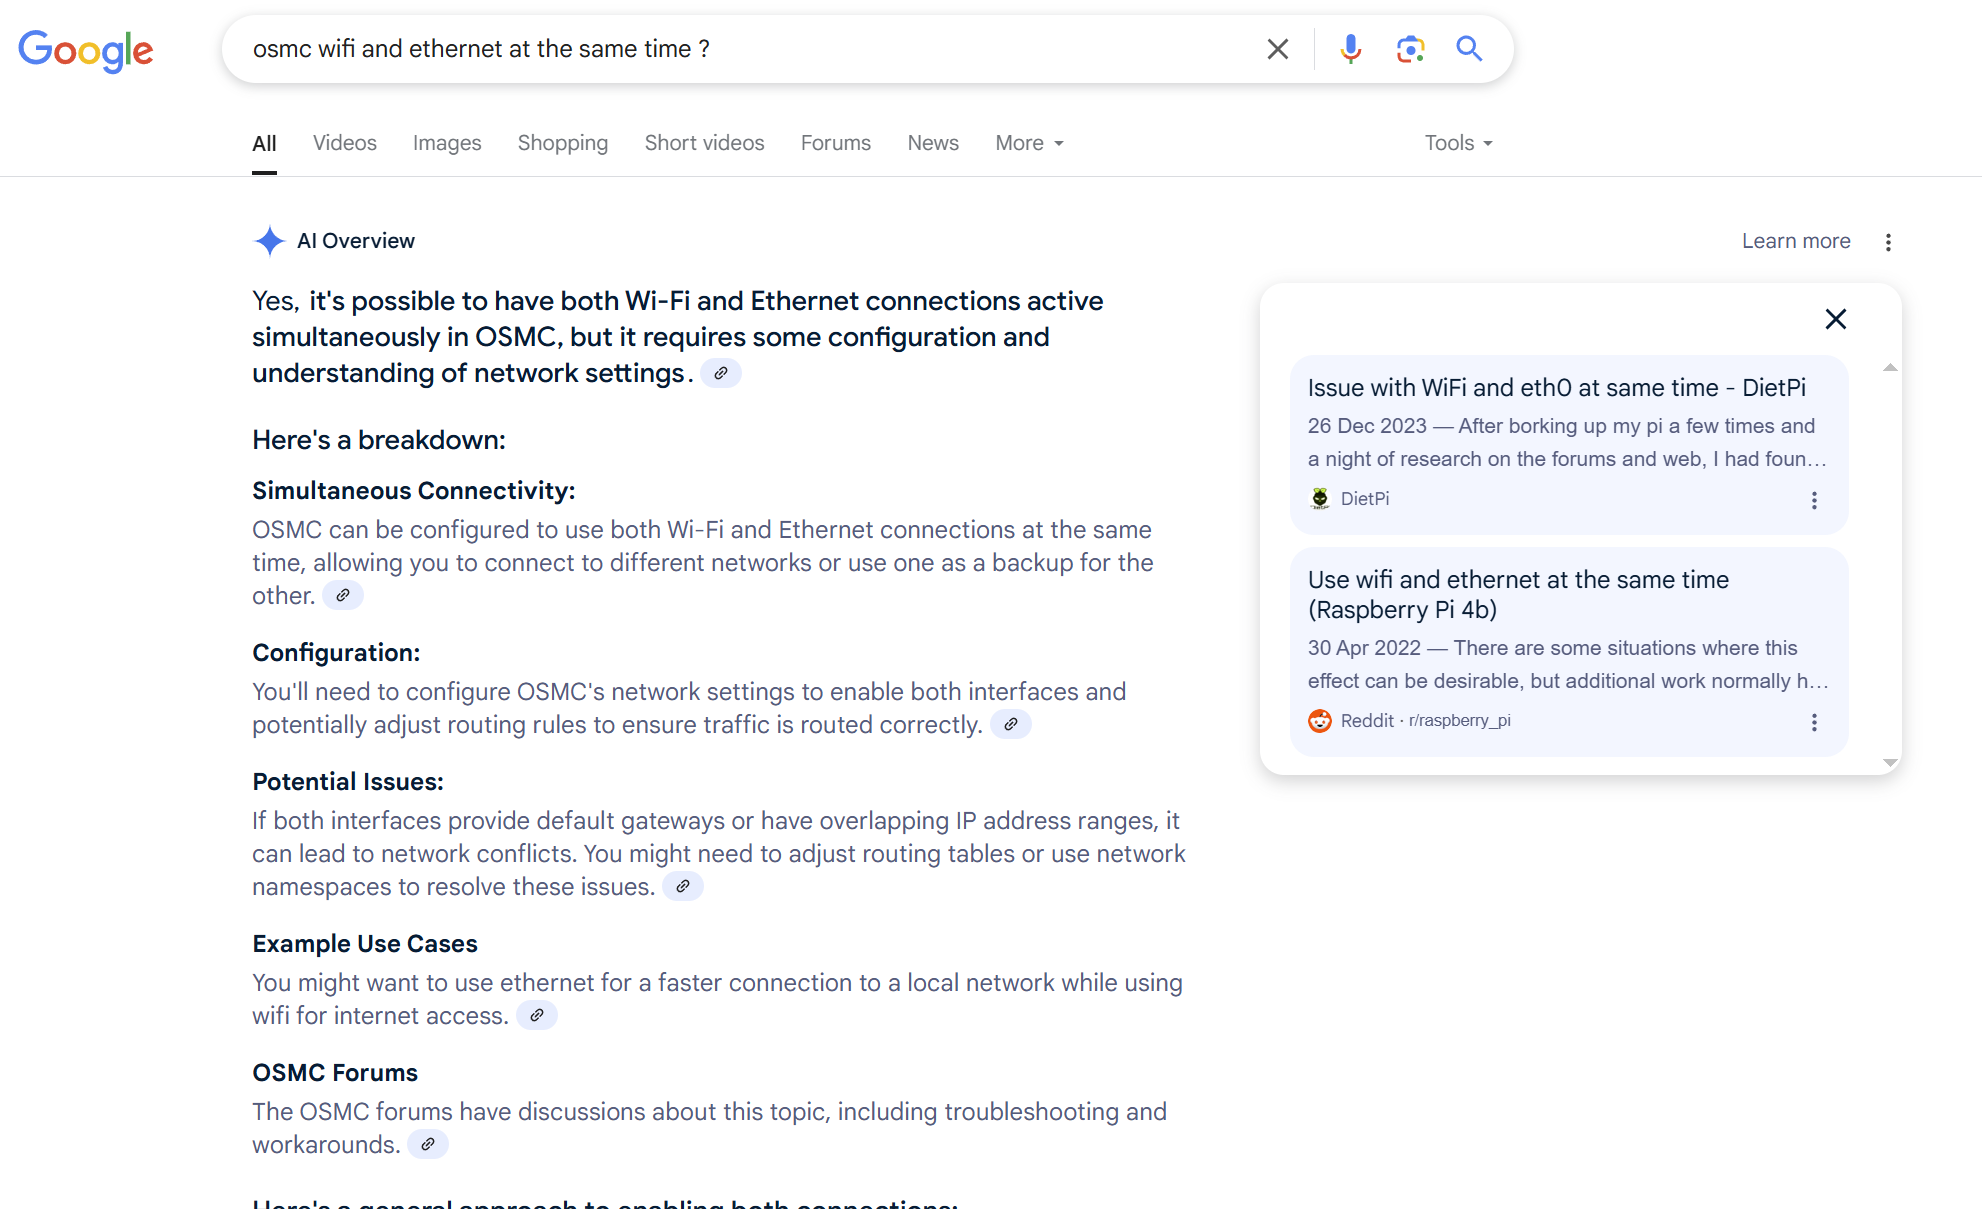Screen dimensions: 1982x1209
Task: Start voice search with microphone
Action: 1350,49
